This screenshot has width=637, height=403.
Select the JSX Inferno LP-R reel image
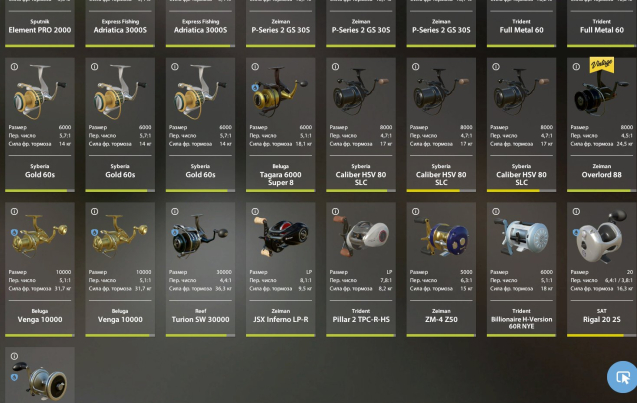click(x=280, y=234)
